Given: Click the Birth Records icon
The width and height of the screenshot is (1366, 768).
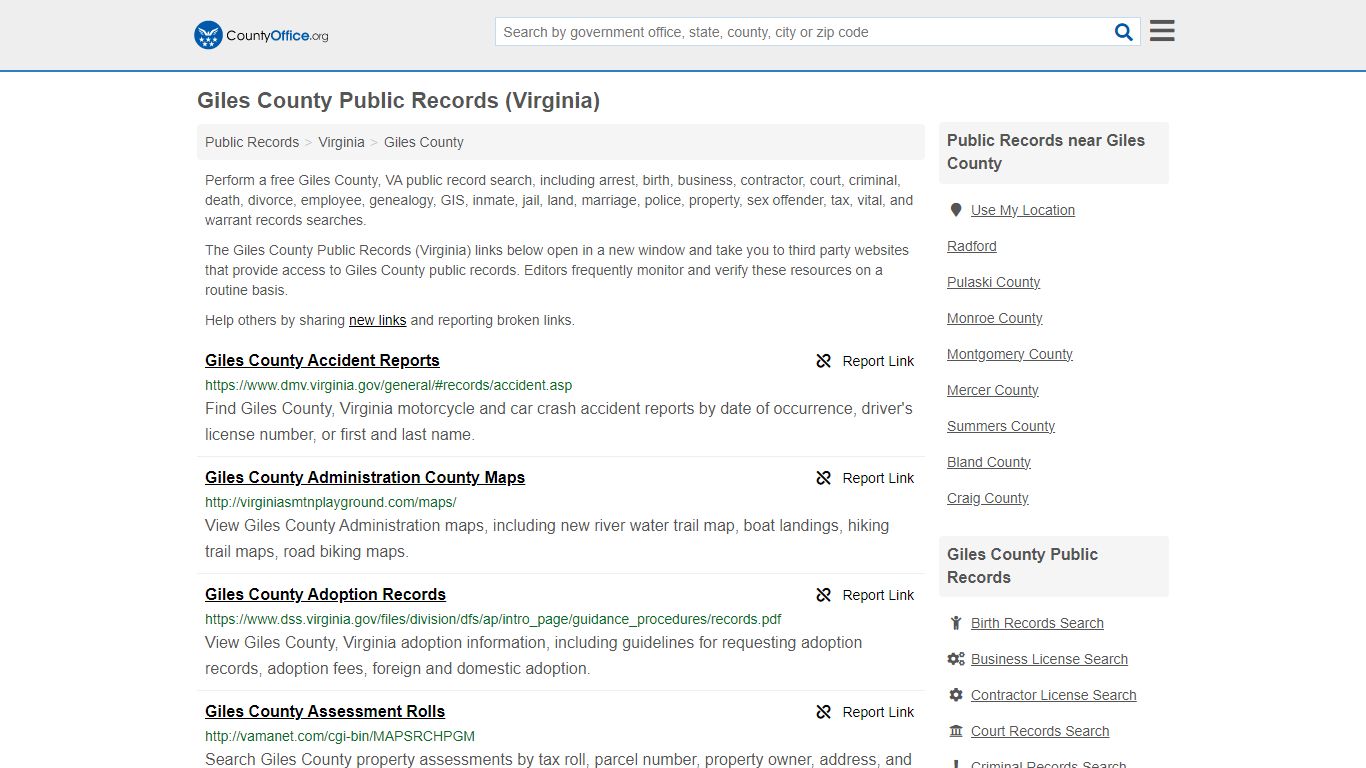Looking at the screenshot, I should (x=956, y=623).
